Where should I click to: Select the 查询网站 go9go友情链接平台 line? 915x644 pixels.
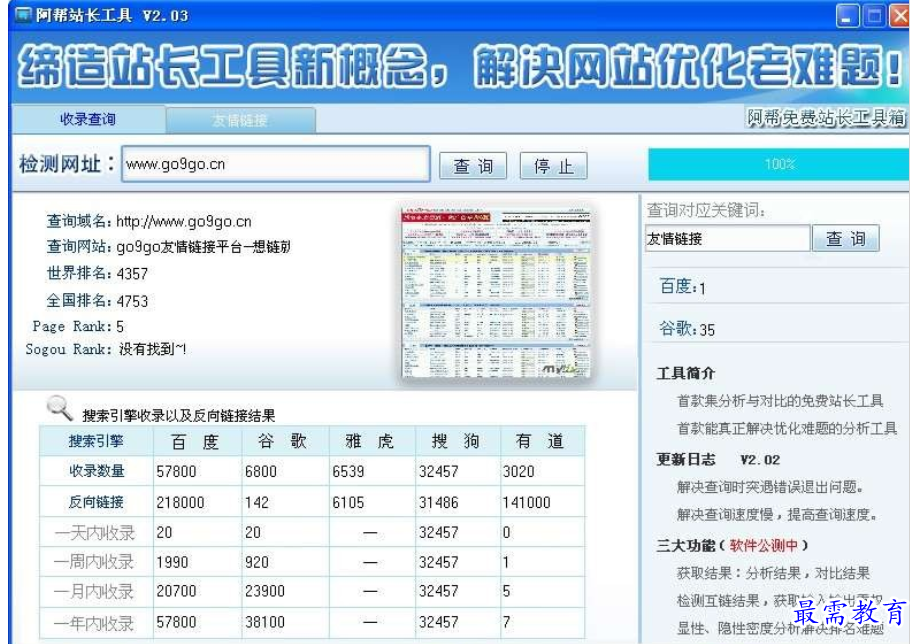pos(168,247)
